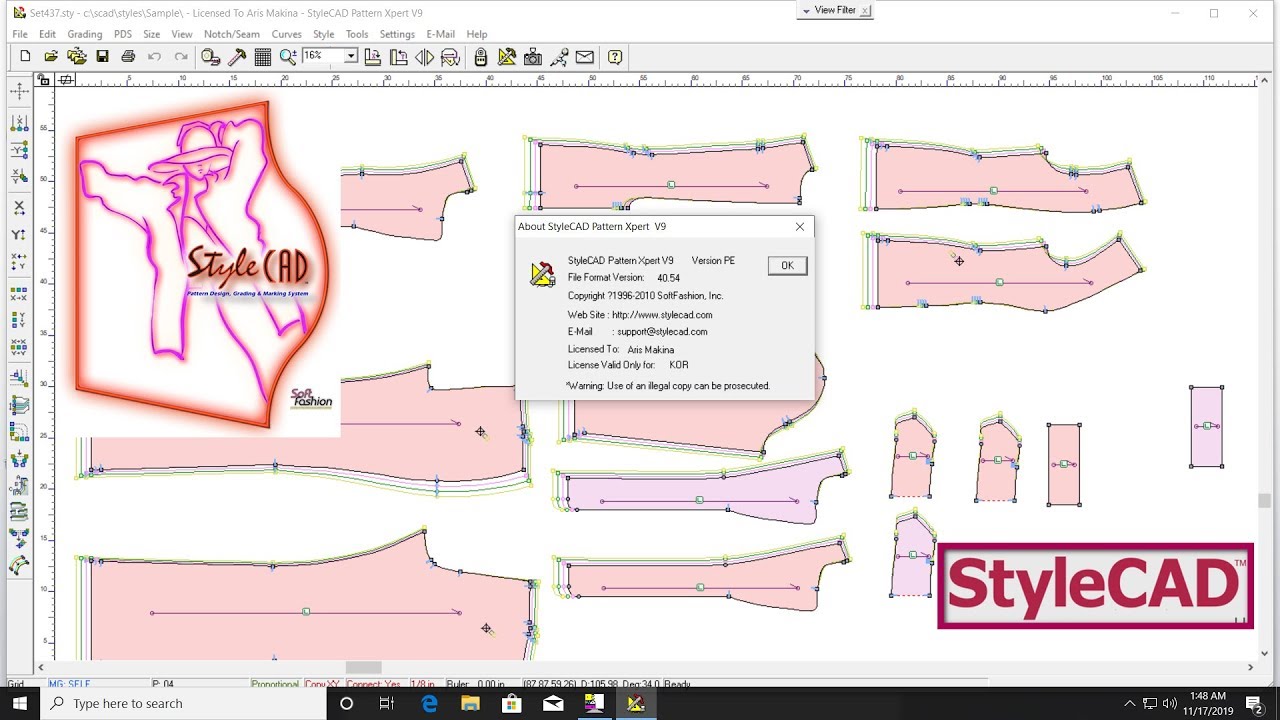
Task: Open the Grading menu
Action: 85,34
